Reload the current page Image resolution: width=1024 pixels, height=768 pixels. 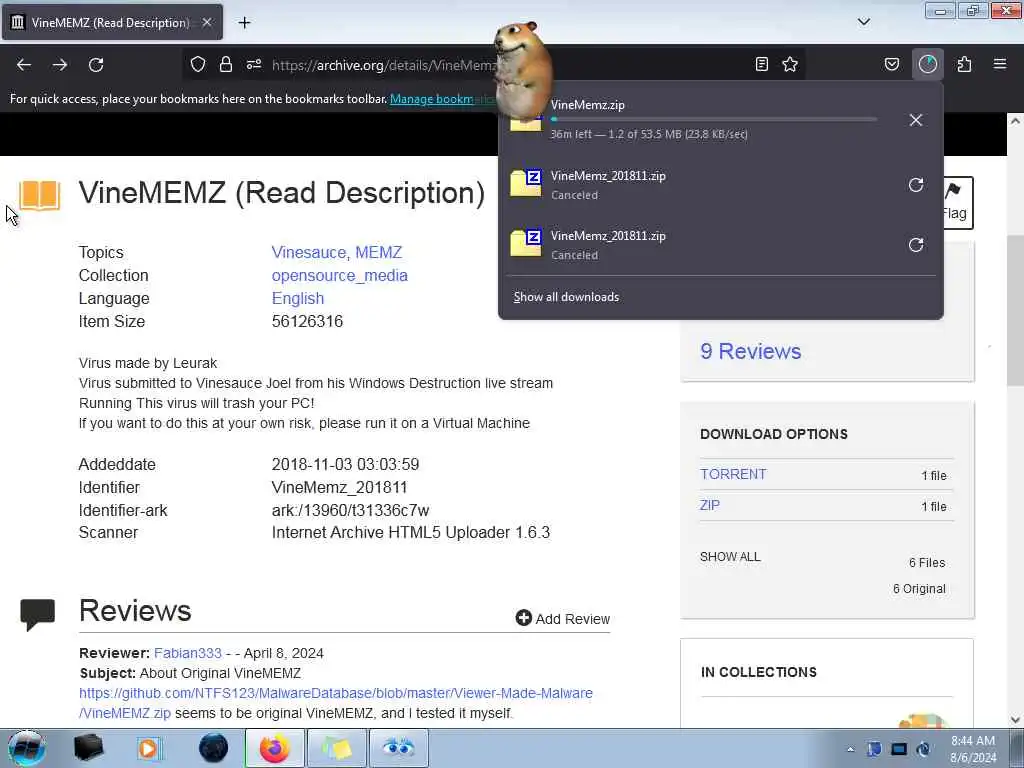pos(96,65)
